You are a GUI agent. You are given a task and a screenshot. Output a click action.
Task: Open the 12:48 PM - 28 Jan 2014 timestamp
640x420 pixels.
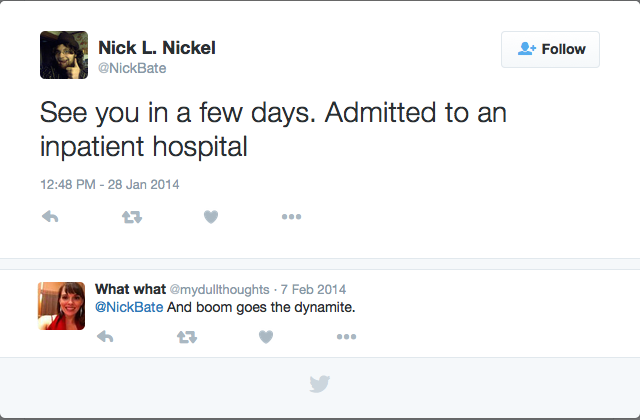click(x=110, y=184)
